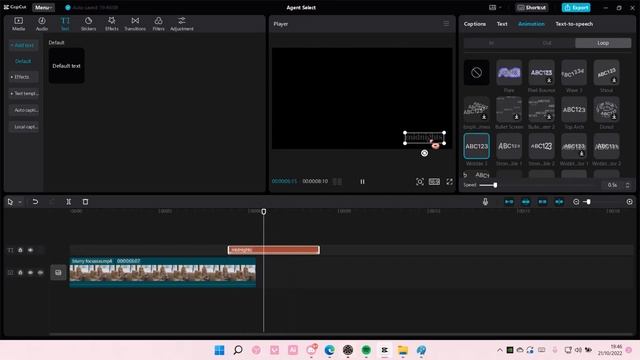This screenshot has width=640, height=360.
Task: Click the microphone record voiceover icon
Action: coord(485,202)
